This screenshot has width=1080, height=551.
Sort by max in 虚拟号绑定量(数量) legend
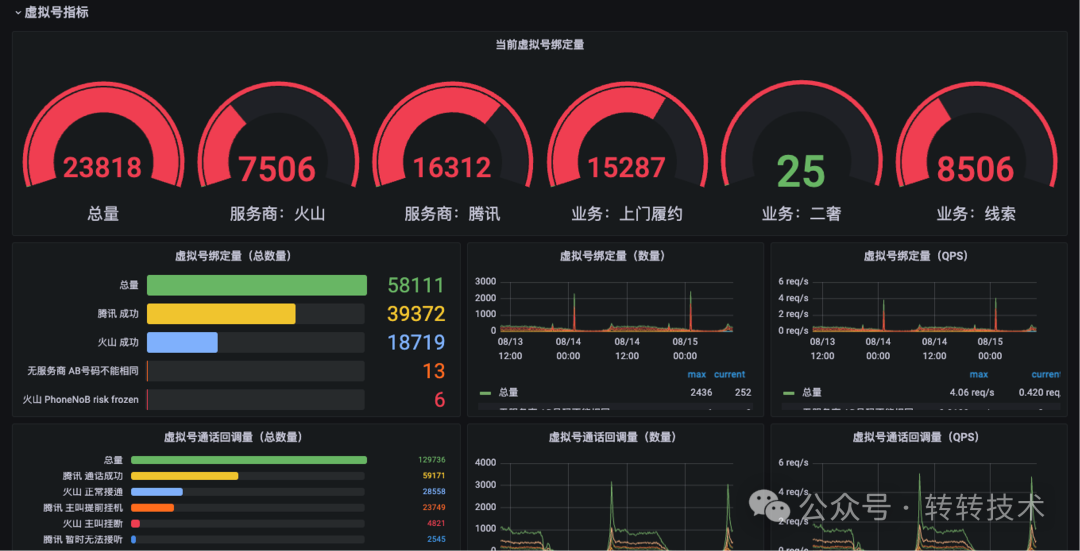click(696, 375)
